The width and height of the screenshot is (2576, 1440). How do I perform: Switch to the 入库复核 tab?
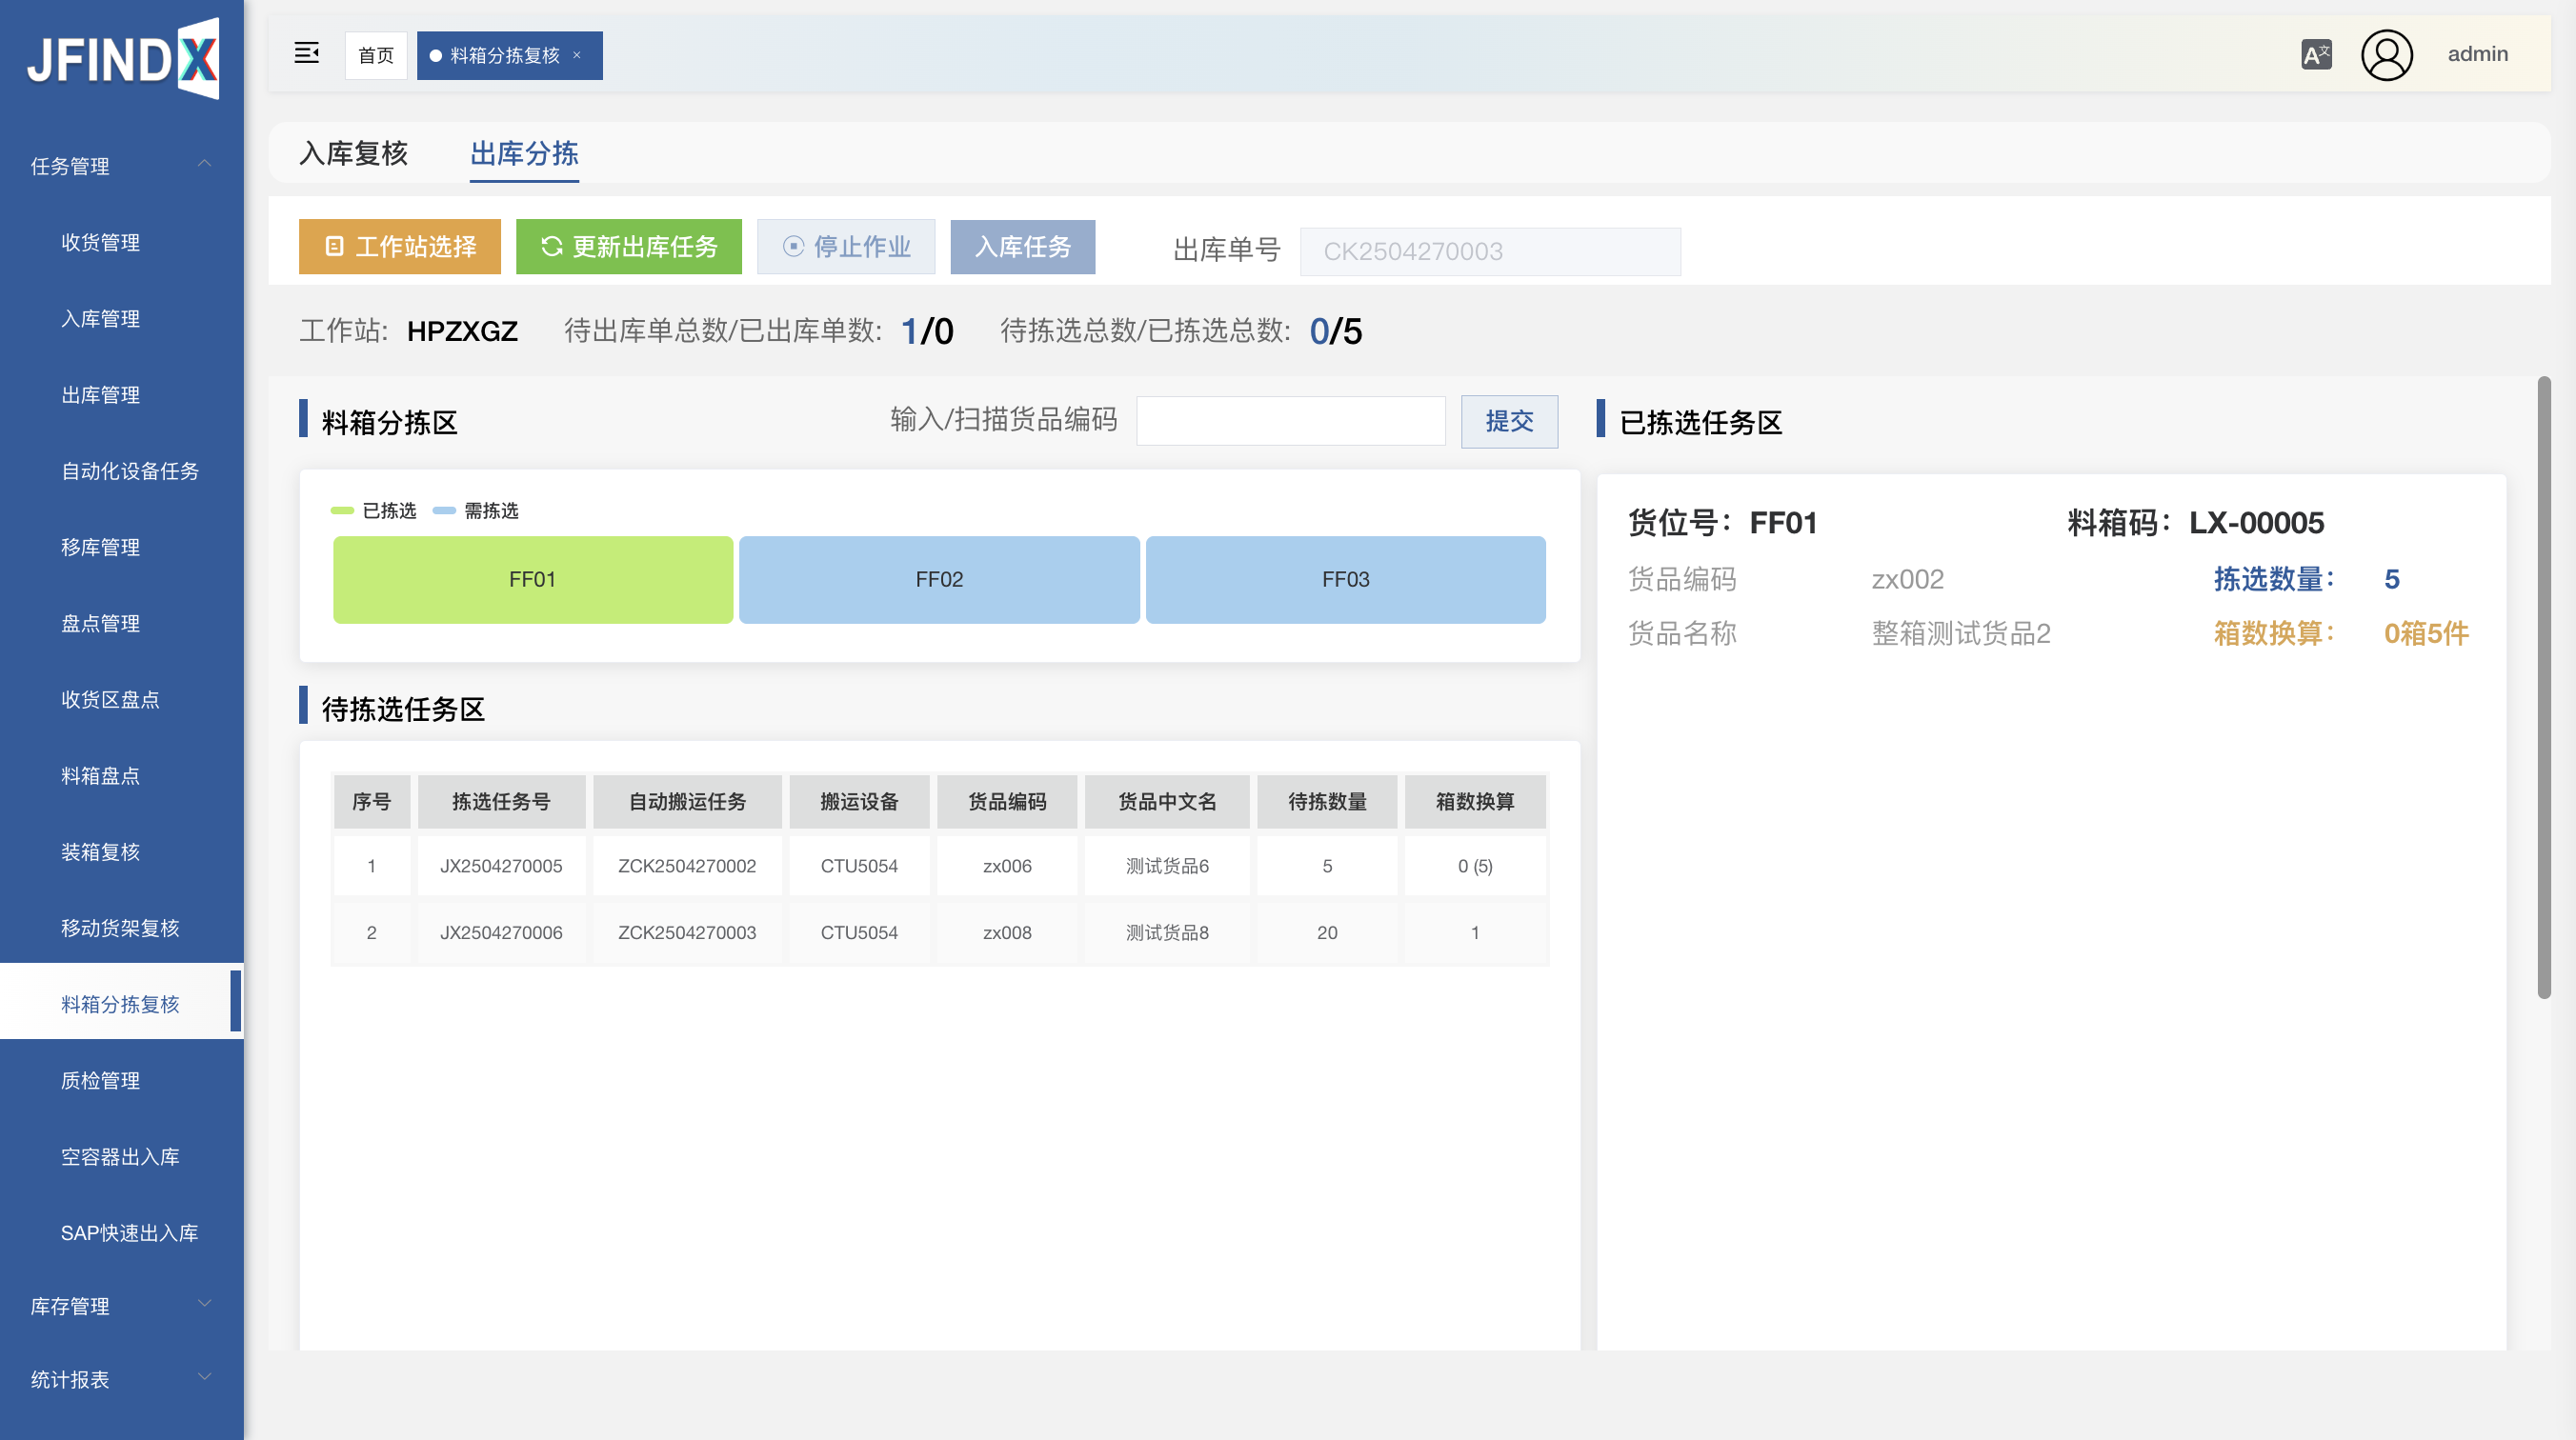point(353,153)
